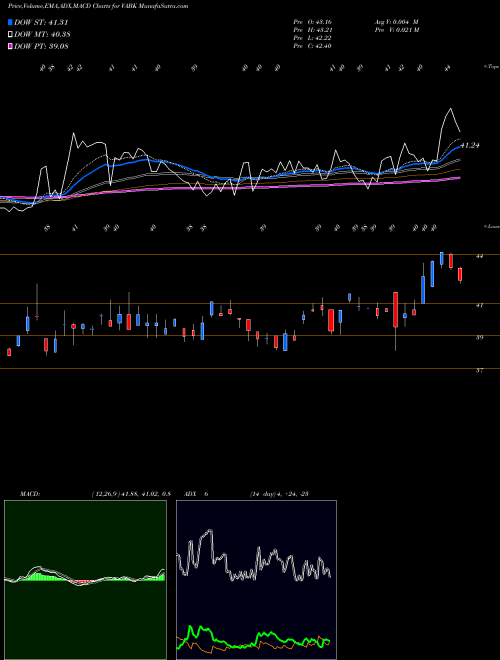Click the 37 price axis label
The height and width of the screenshot is (660, 500).
pyautogui.click(x=479, y=370)
